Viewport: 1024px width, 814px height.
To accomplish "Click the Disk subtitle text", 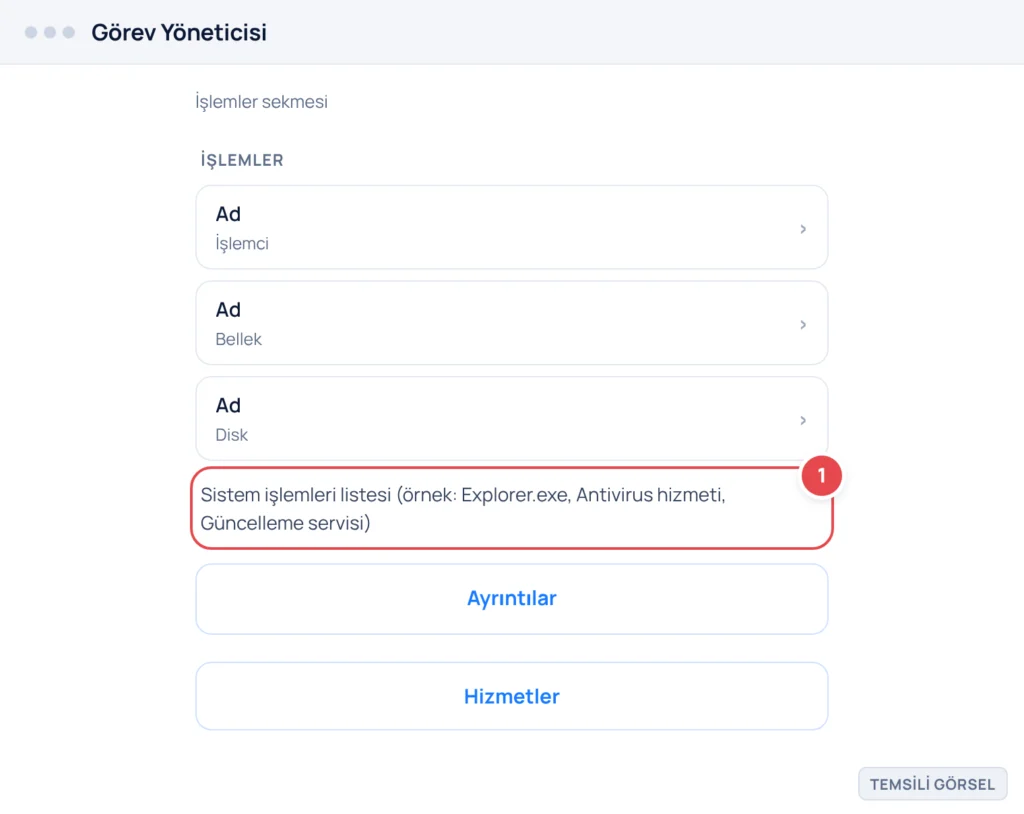I will 232,435.
